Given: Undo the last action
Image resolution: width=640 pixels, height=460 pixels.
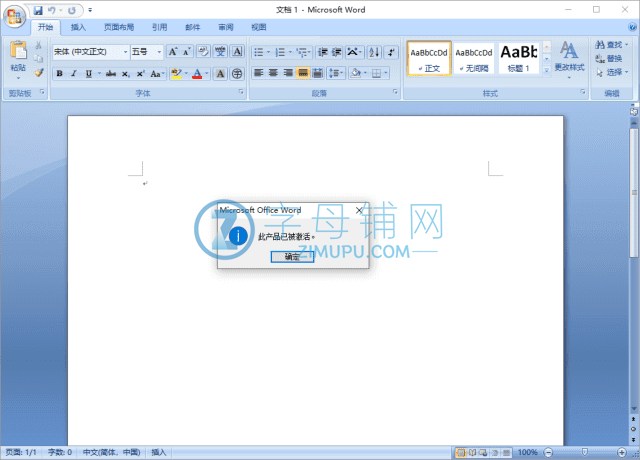Looking at the screenshot, I should pyautogui.click(x=52, y=10).
